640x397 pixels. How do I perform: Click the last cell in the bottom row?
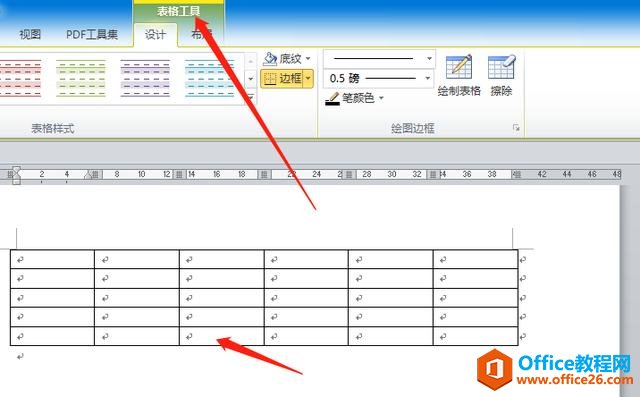(x=476, y=336)
